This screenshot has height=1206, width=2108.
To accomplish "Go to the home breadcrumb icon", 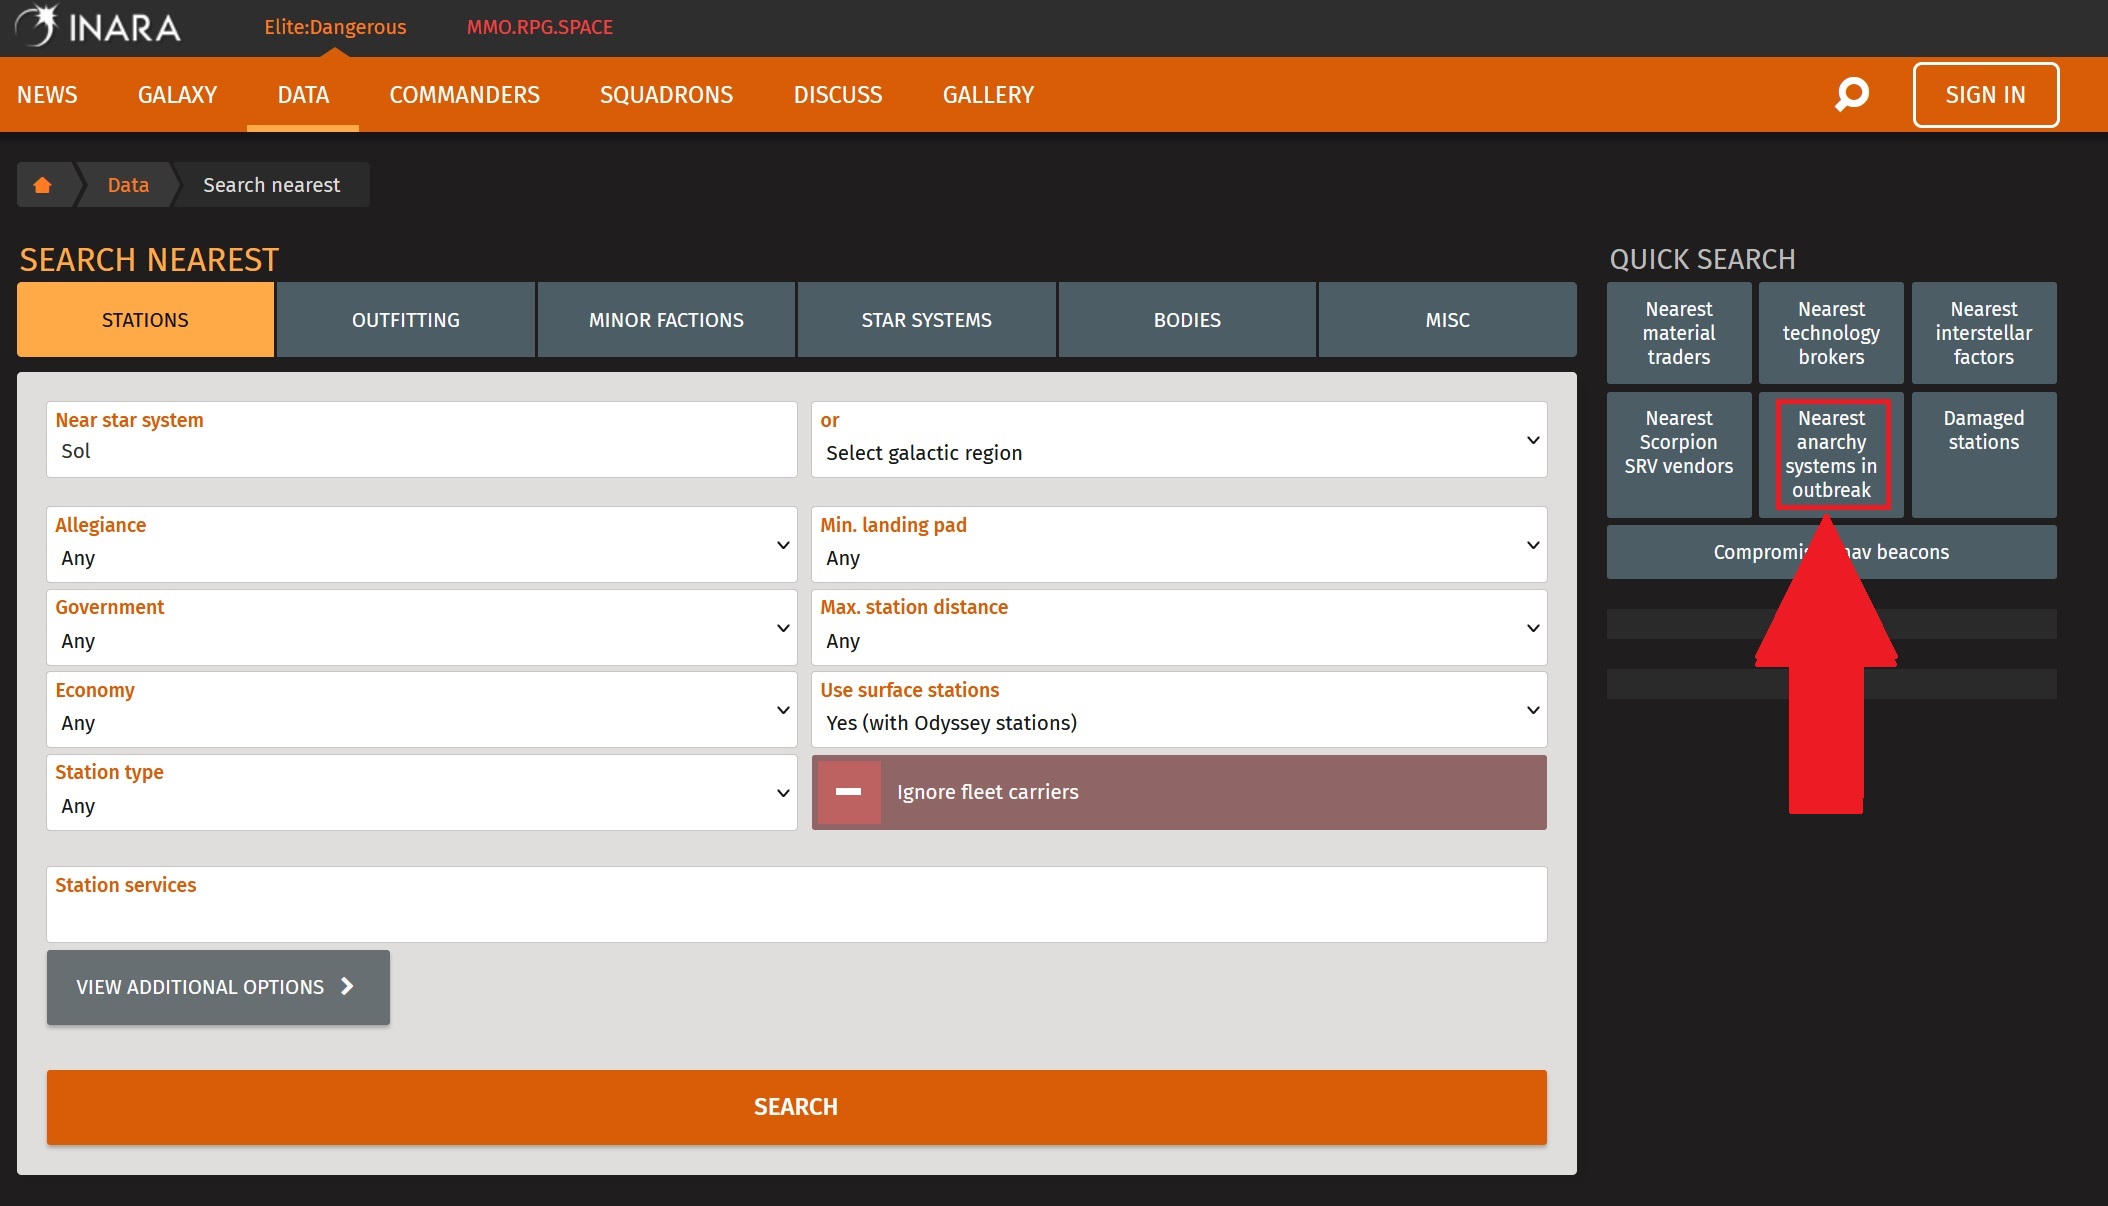I will click(x=42, y=185).
